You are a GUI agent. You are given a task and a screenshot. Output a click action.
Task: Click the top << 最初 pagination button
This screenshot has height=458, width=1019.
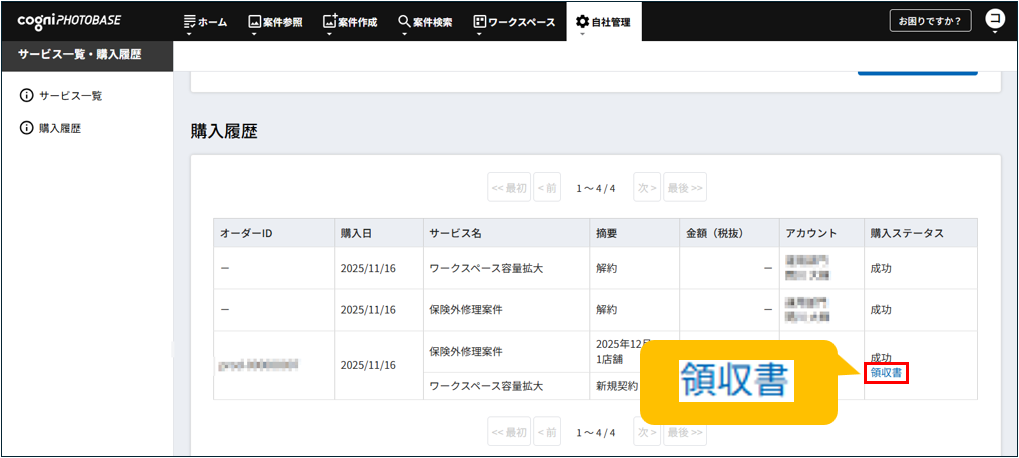click(509, 187)
